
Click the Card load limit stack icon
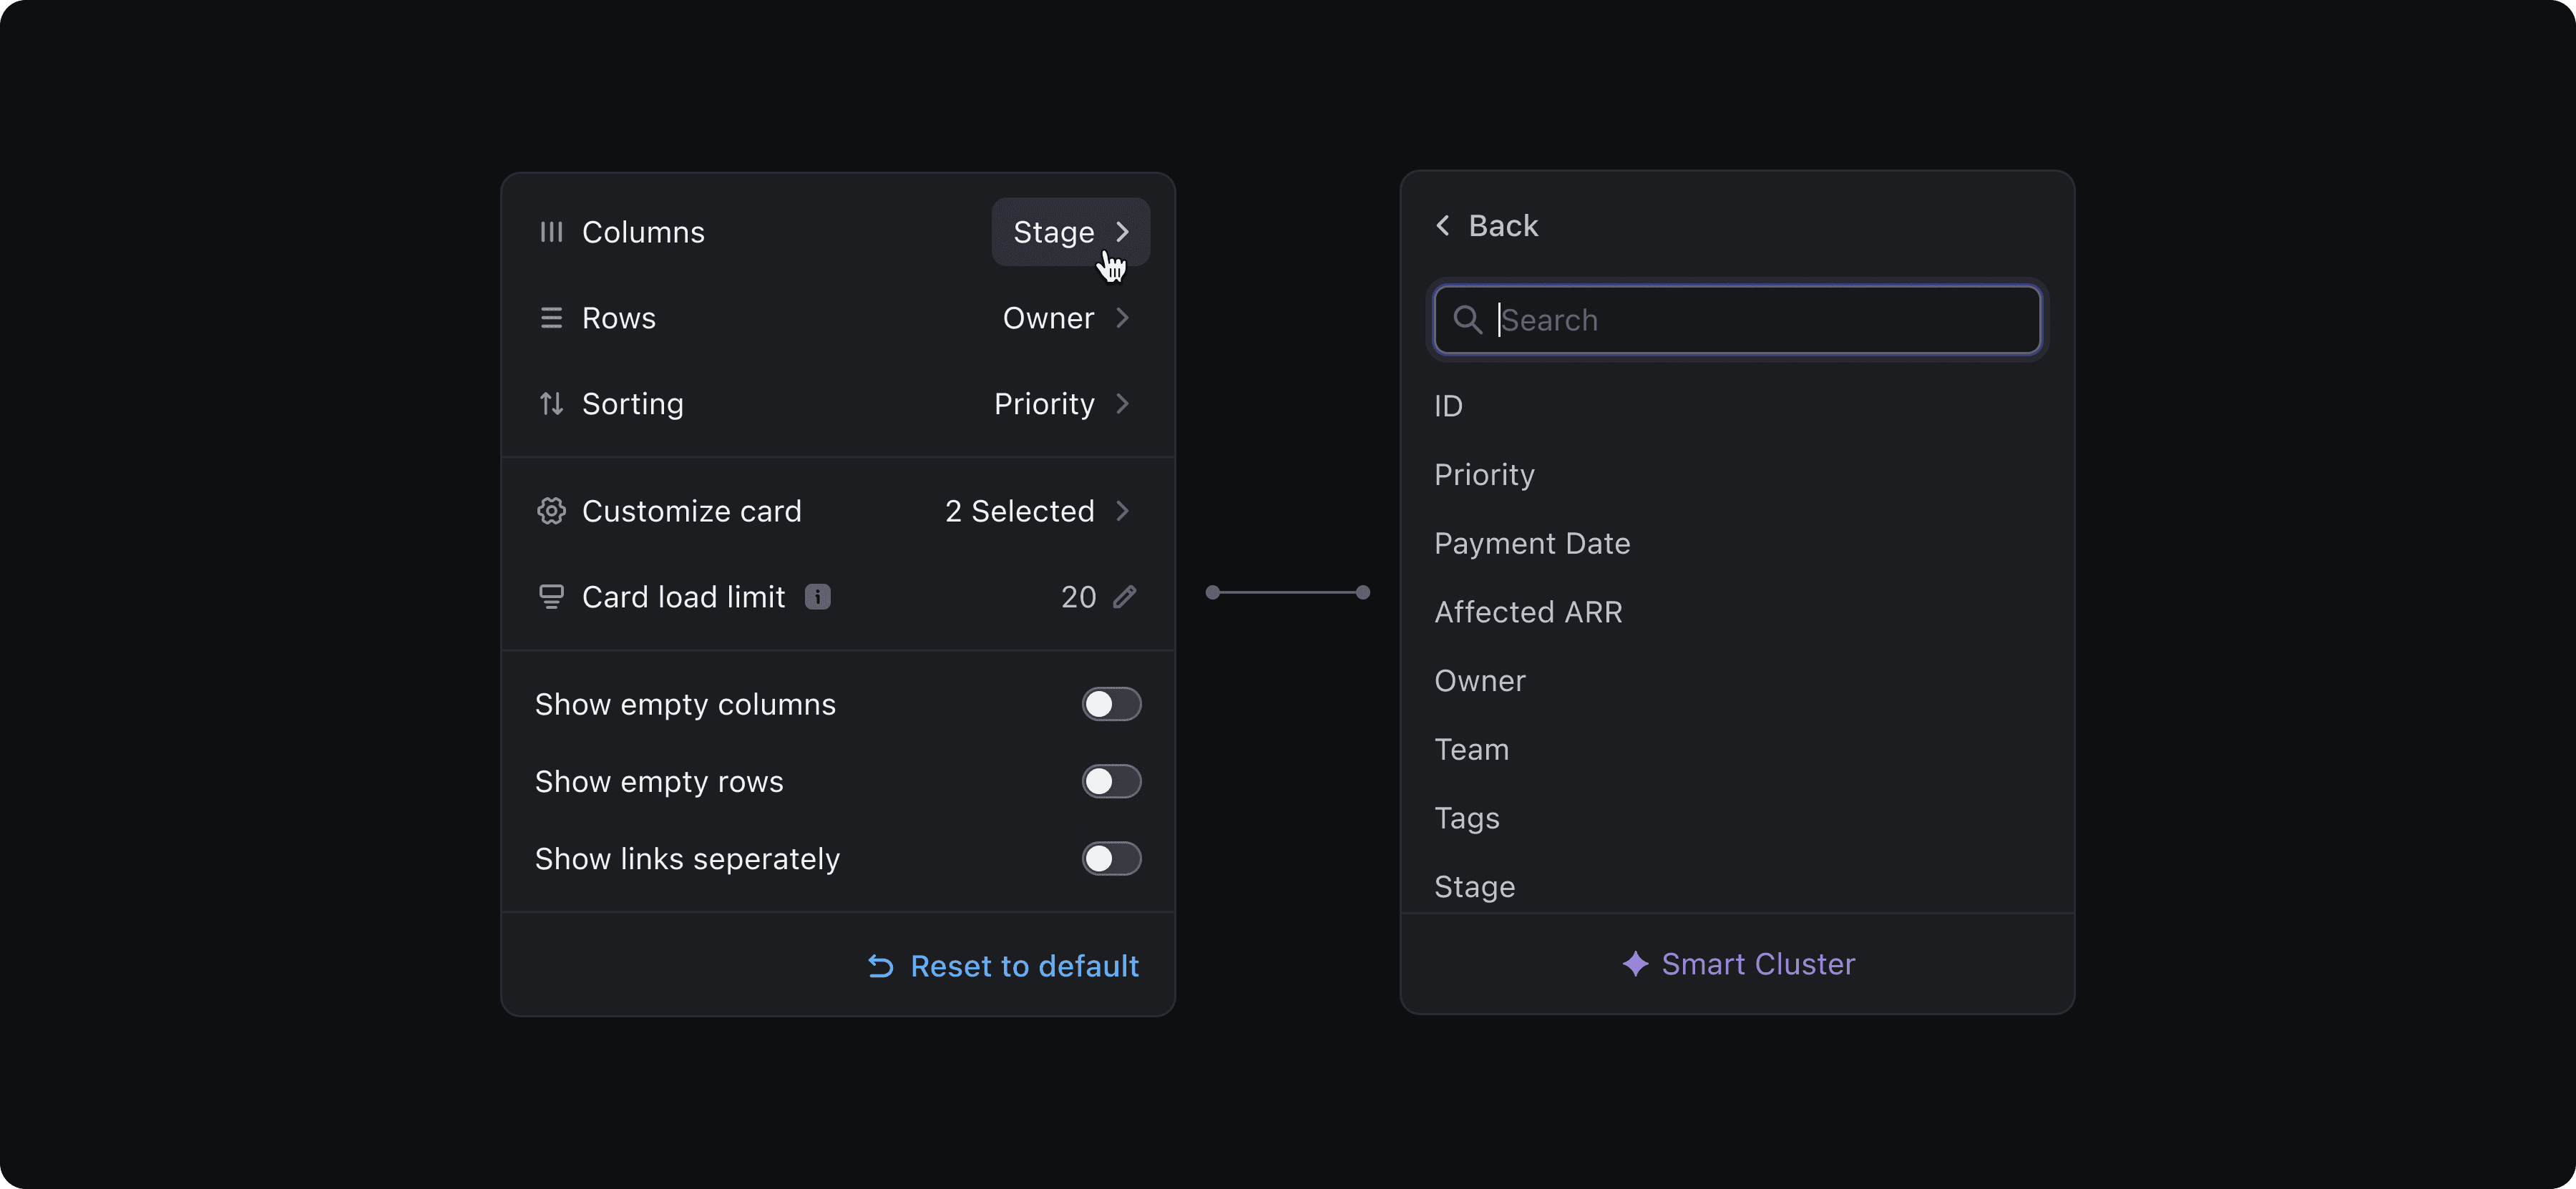pos(551,597)
